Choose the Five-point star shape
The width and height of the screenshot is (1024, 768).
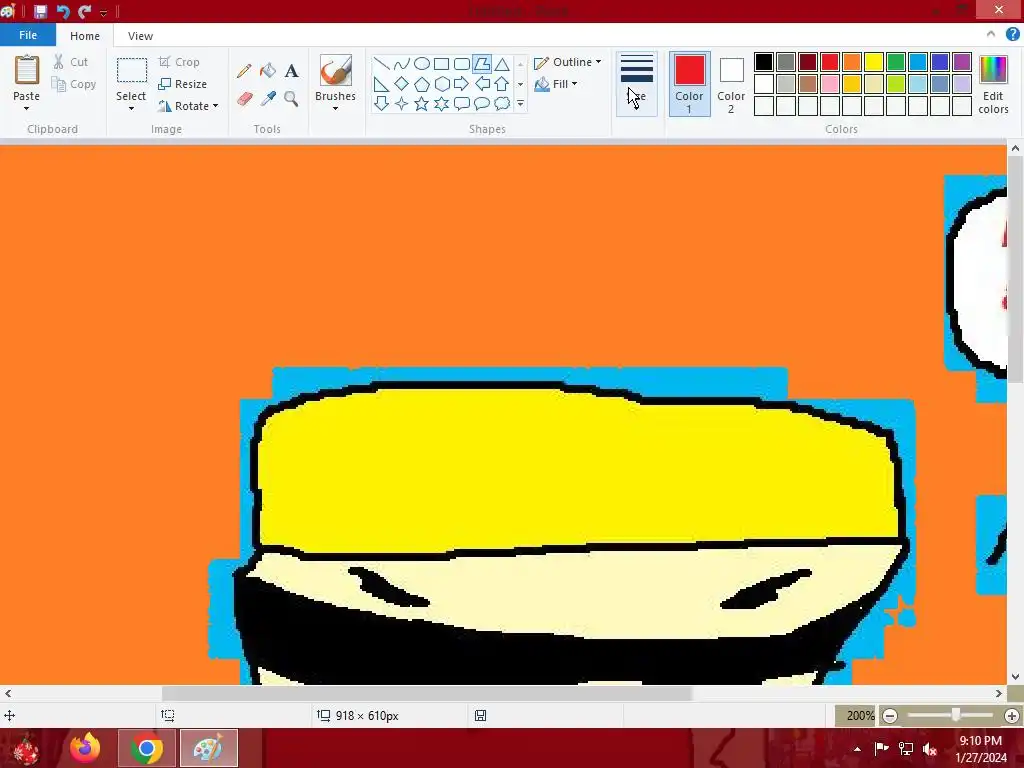click(x=422, y=103)
